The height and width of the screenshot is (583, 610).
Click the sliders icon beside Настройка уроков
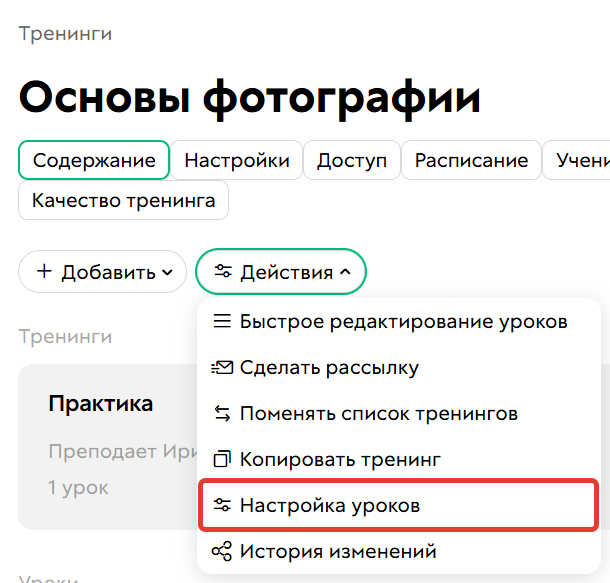[x=222, y=505]
